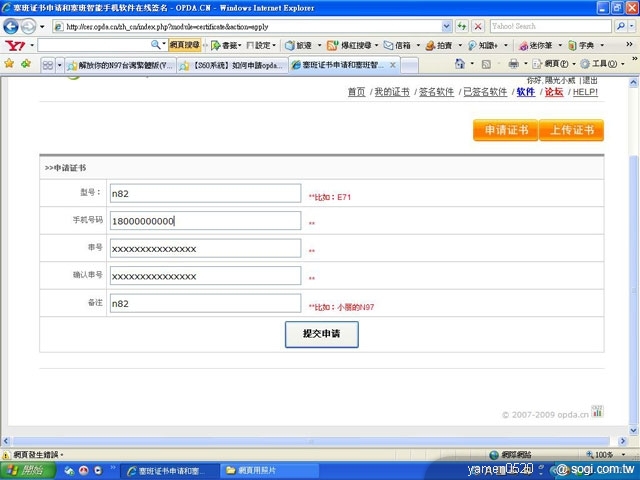The width and height of the screenshot is (640, 480).
Task: Submit the form with 提交申请 button
Action: pyautogui.click(x=321, y=333)
